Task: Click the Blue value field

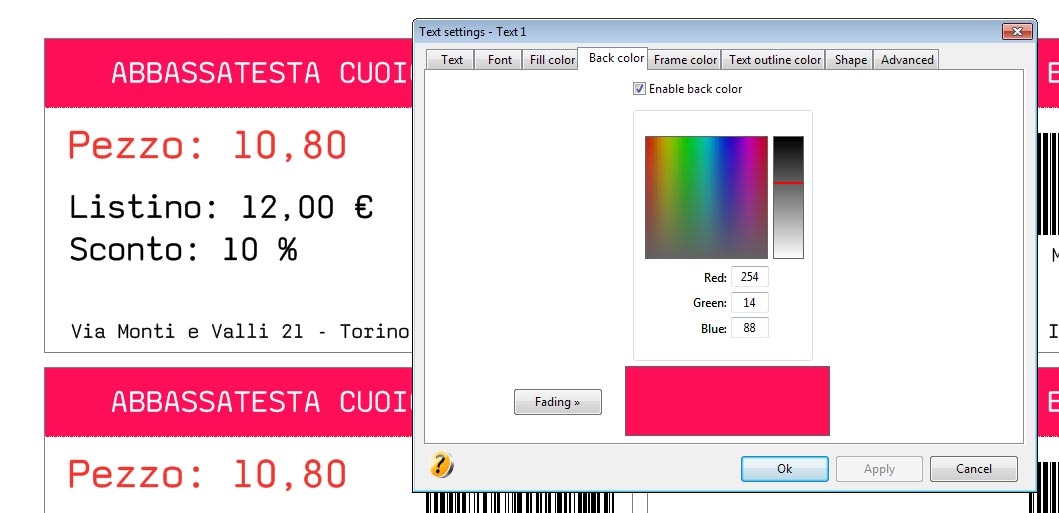Action: [749, 328]
